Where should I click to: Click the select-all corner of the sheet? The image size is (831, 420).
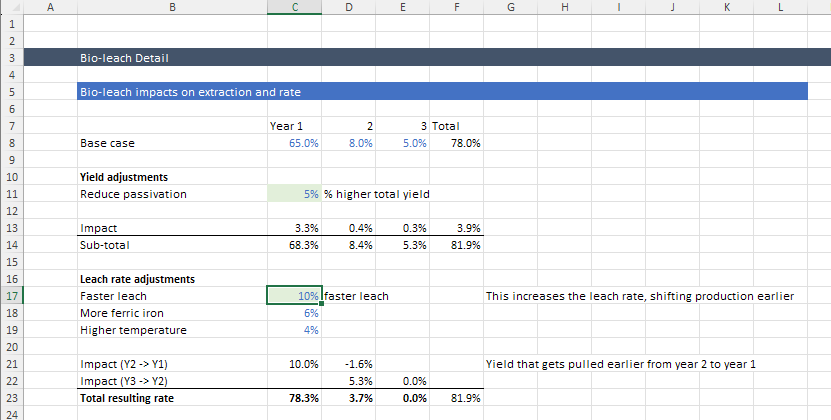(12, 7)
